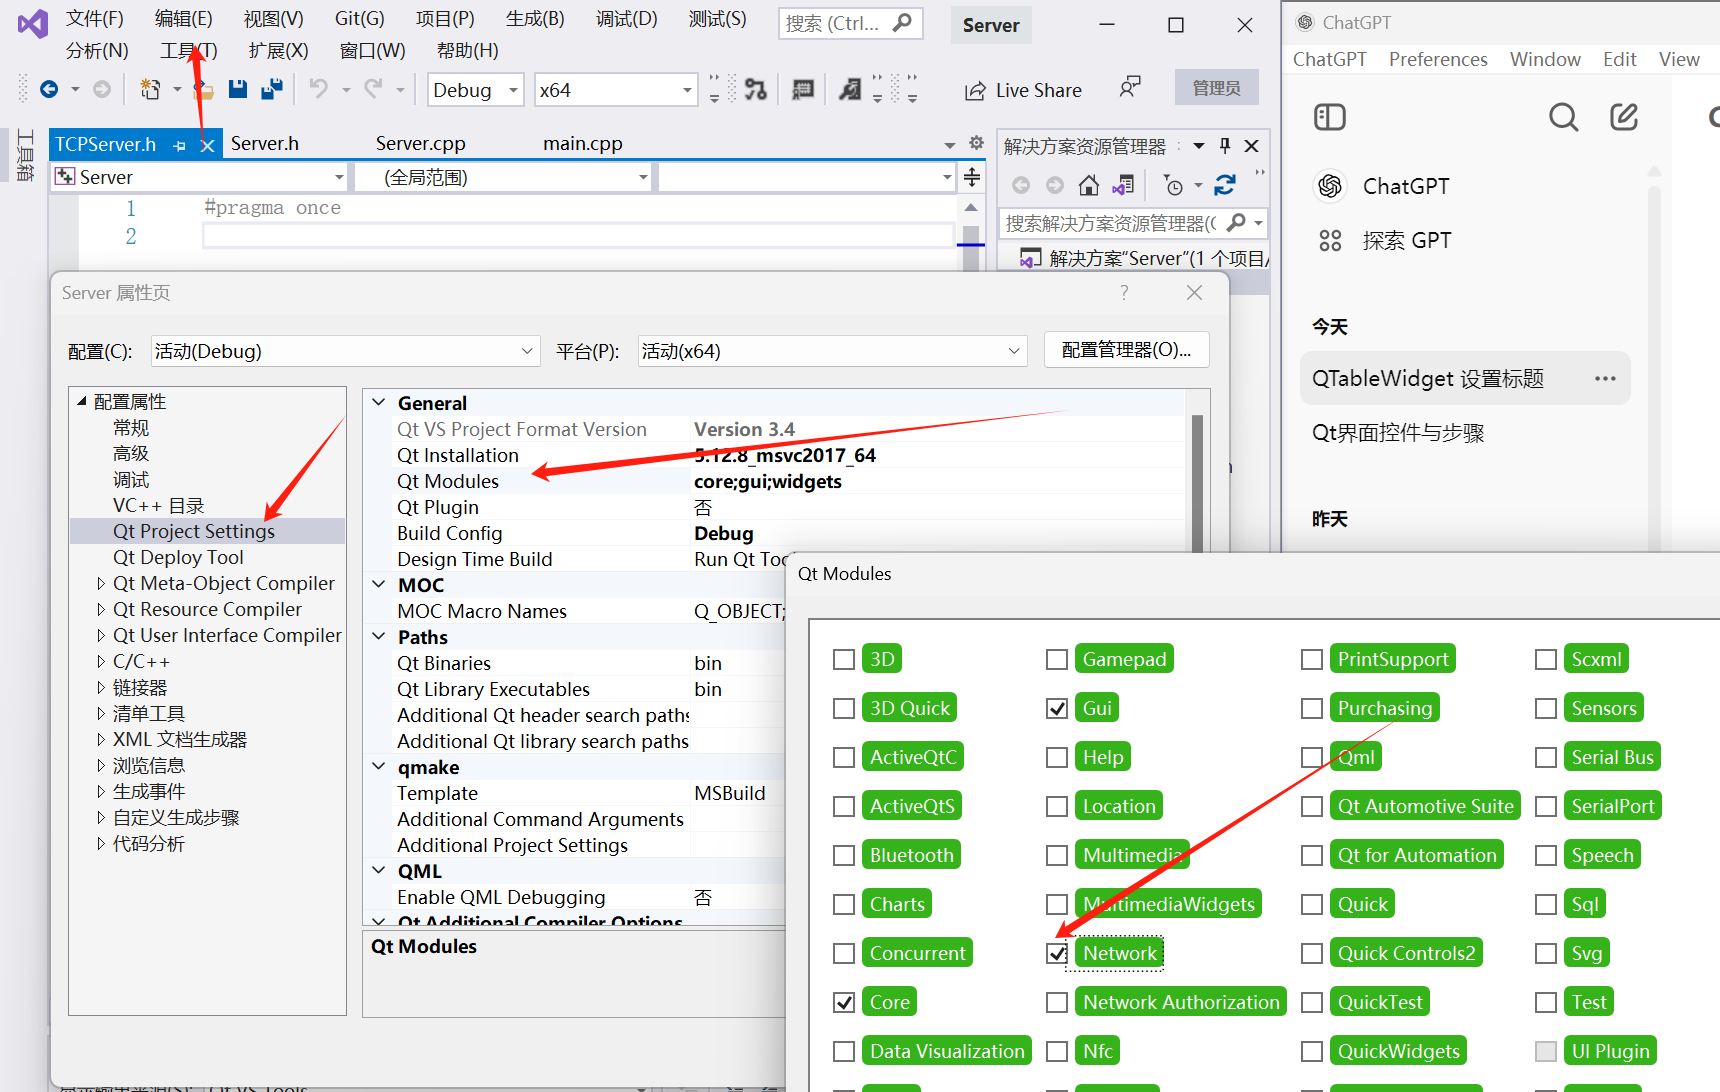1720x1092 pixels.
Task: Click the search magnifier in Visual Studio search box
Action: click(x=902, y=22)
